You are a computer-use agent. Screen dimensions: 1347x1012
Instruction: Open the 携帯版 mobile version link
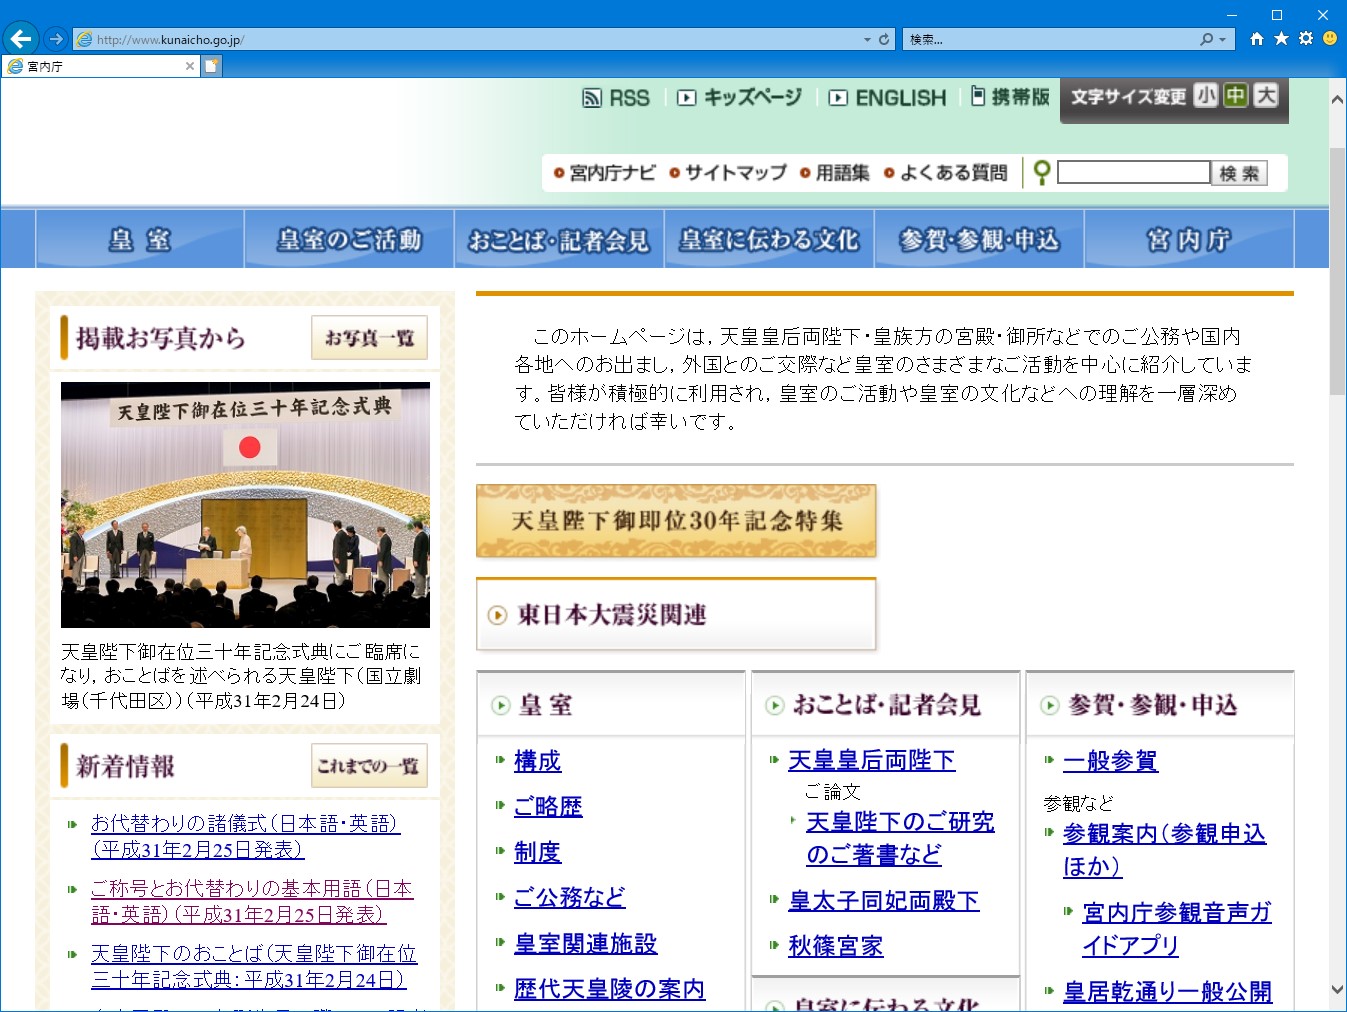pyautogui.click(x=1010, y=97)
